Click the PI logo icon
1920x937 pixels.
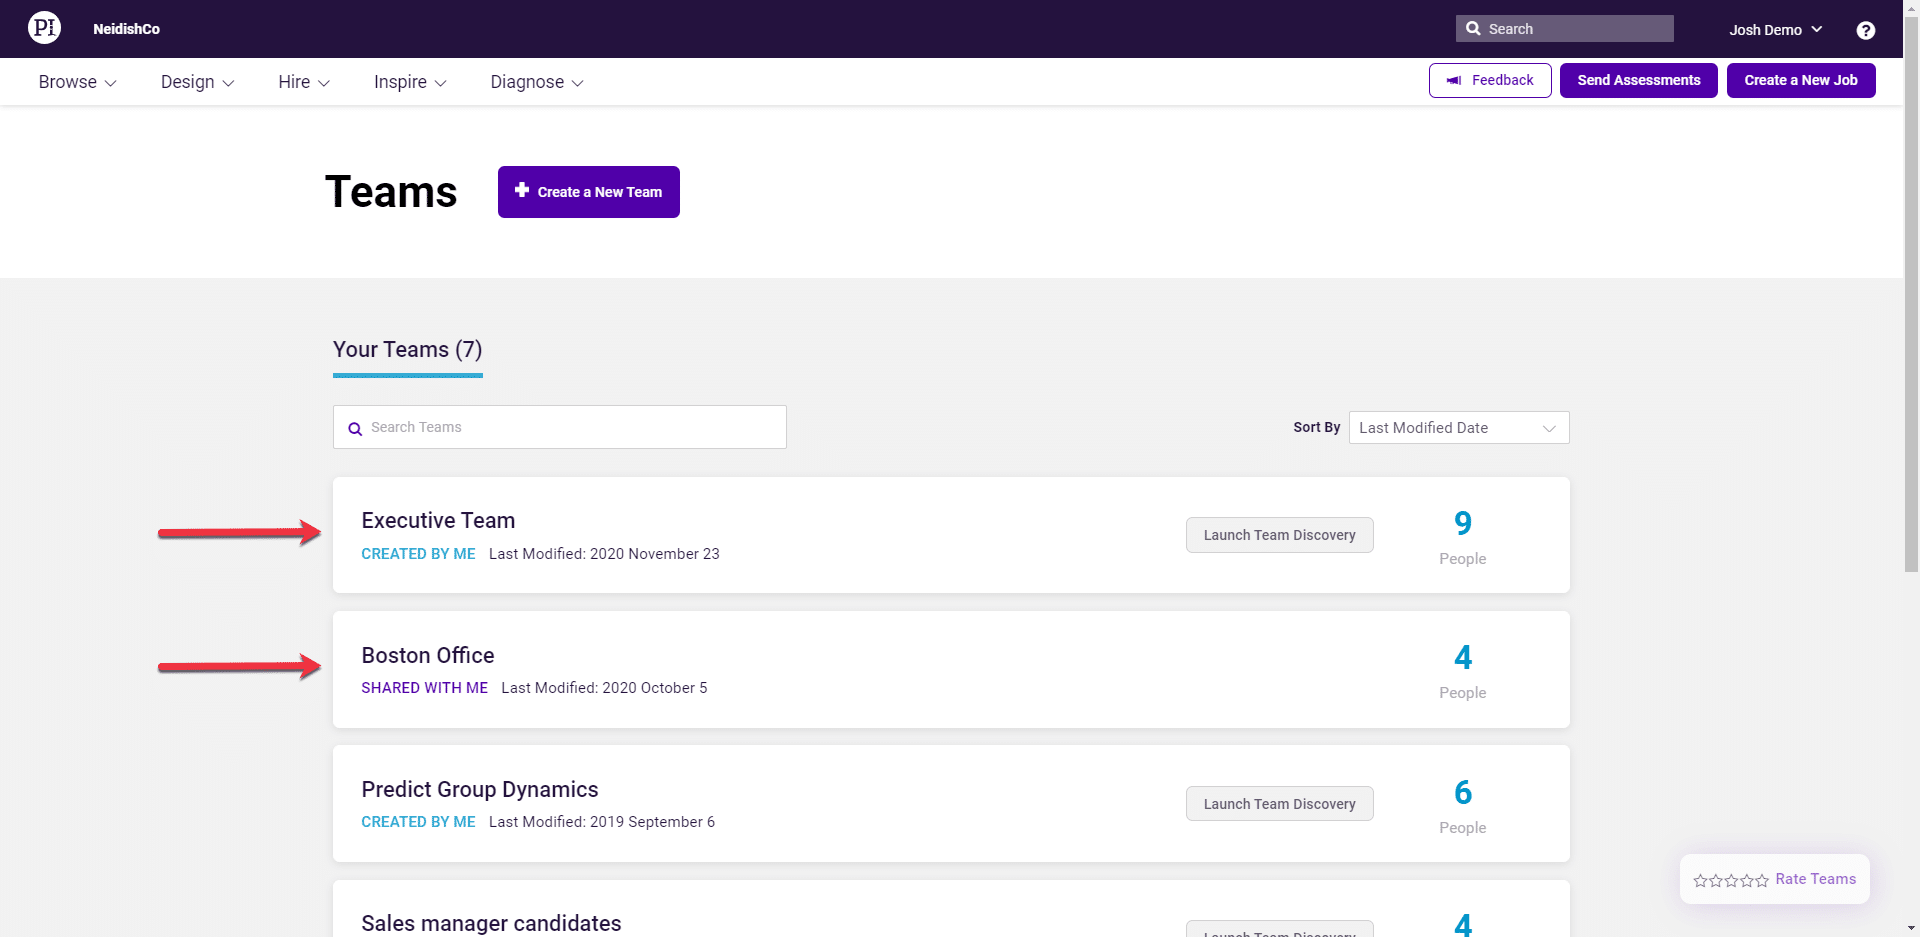pos(44,28)
